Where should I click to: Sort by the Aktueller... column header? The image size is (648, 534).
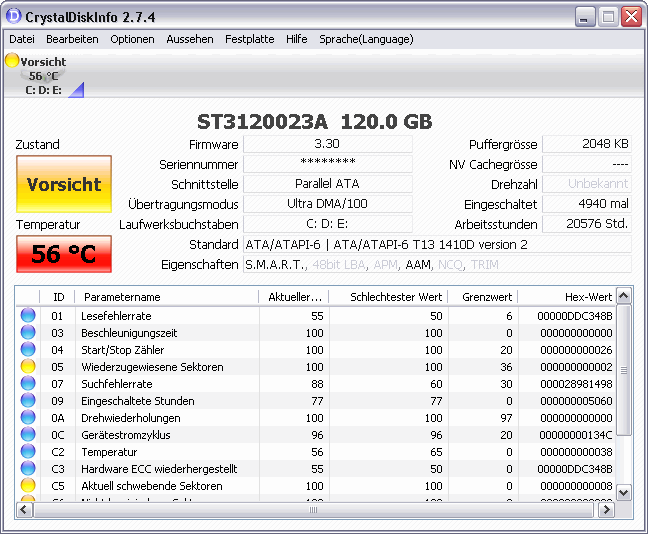pyautogui.click(x=294, y=297)
